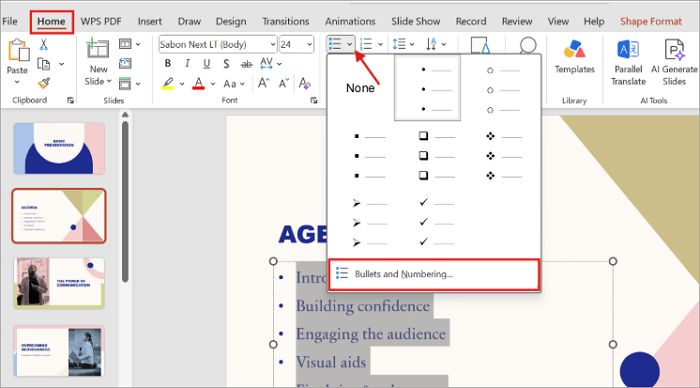Open the font size dropdown

pos(309,44)
